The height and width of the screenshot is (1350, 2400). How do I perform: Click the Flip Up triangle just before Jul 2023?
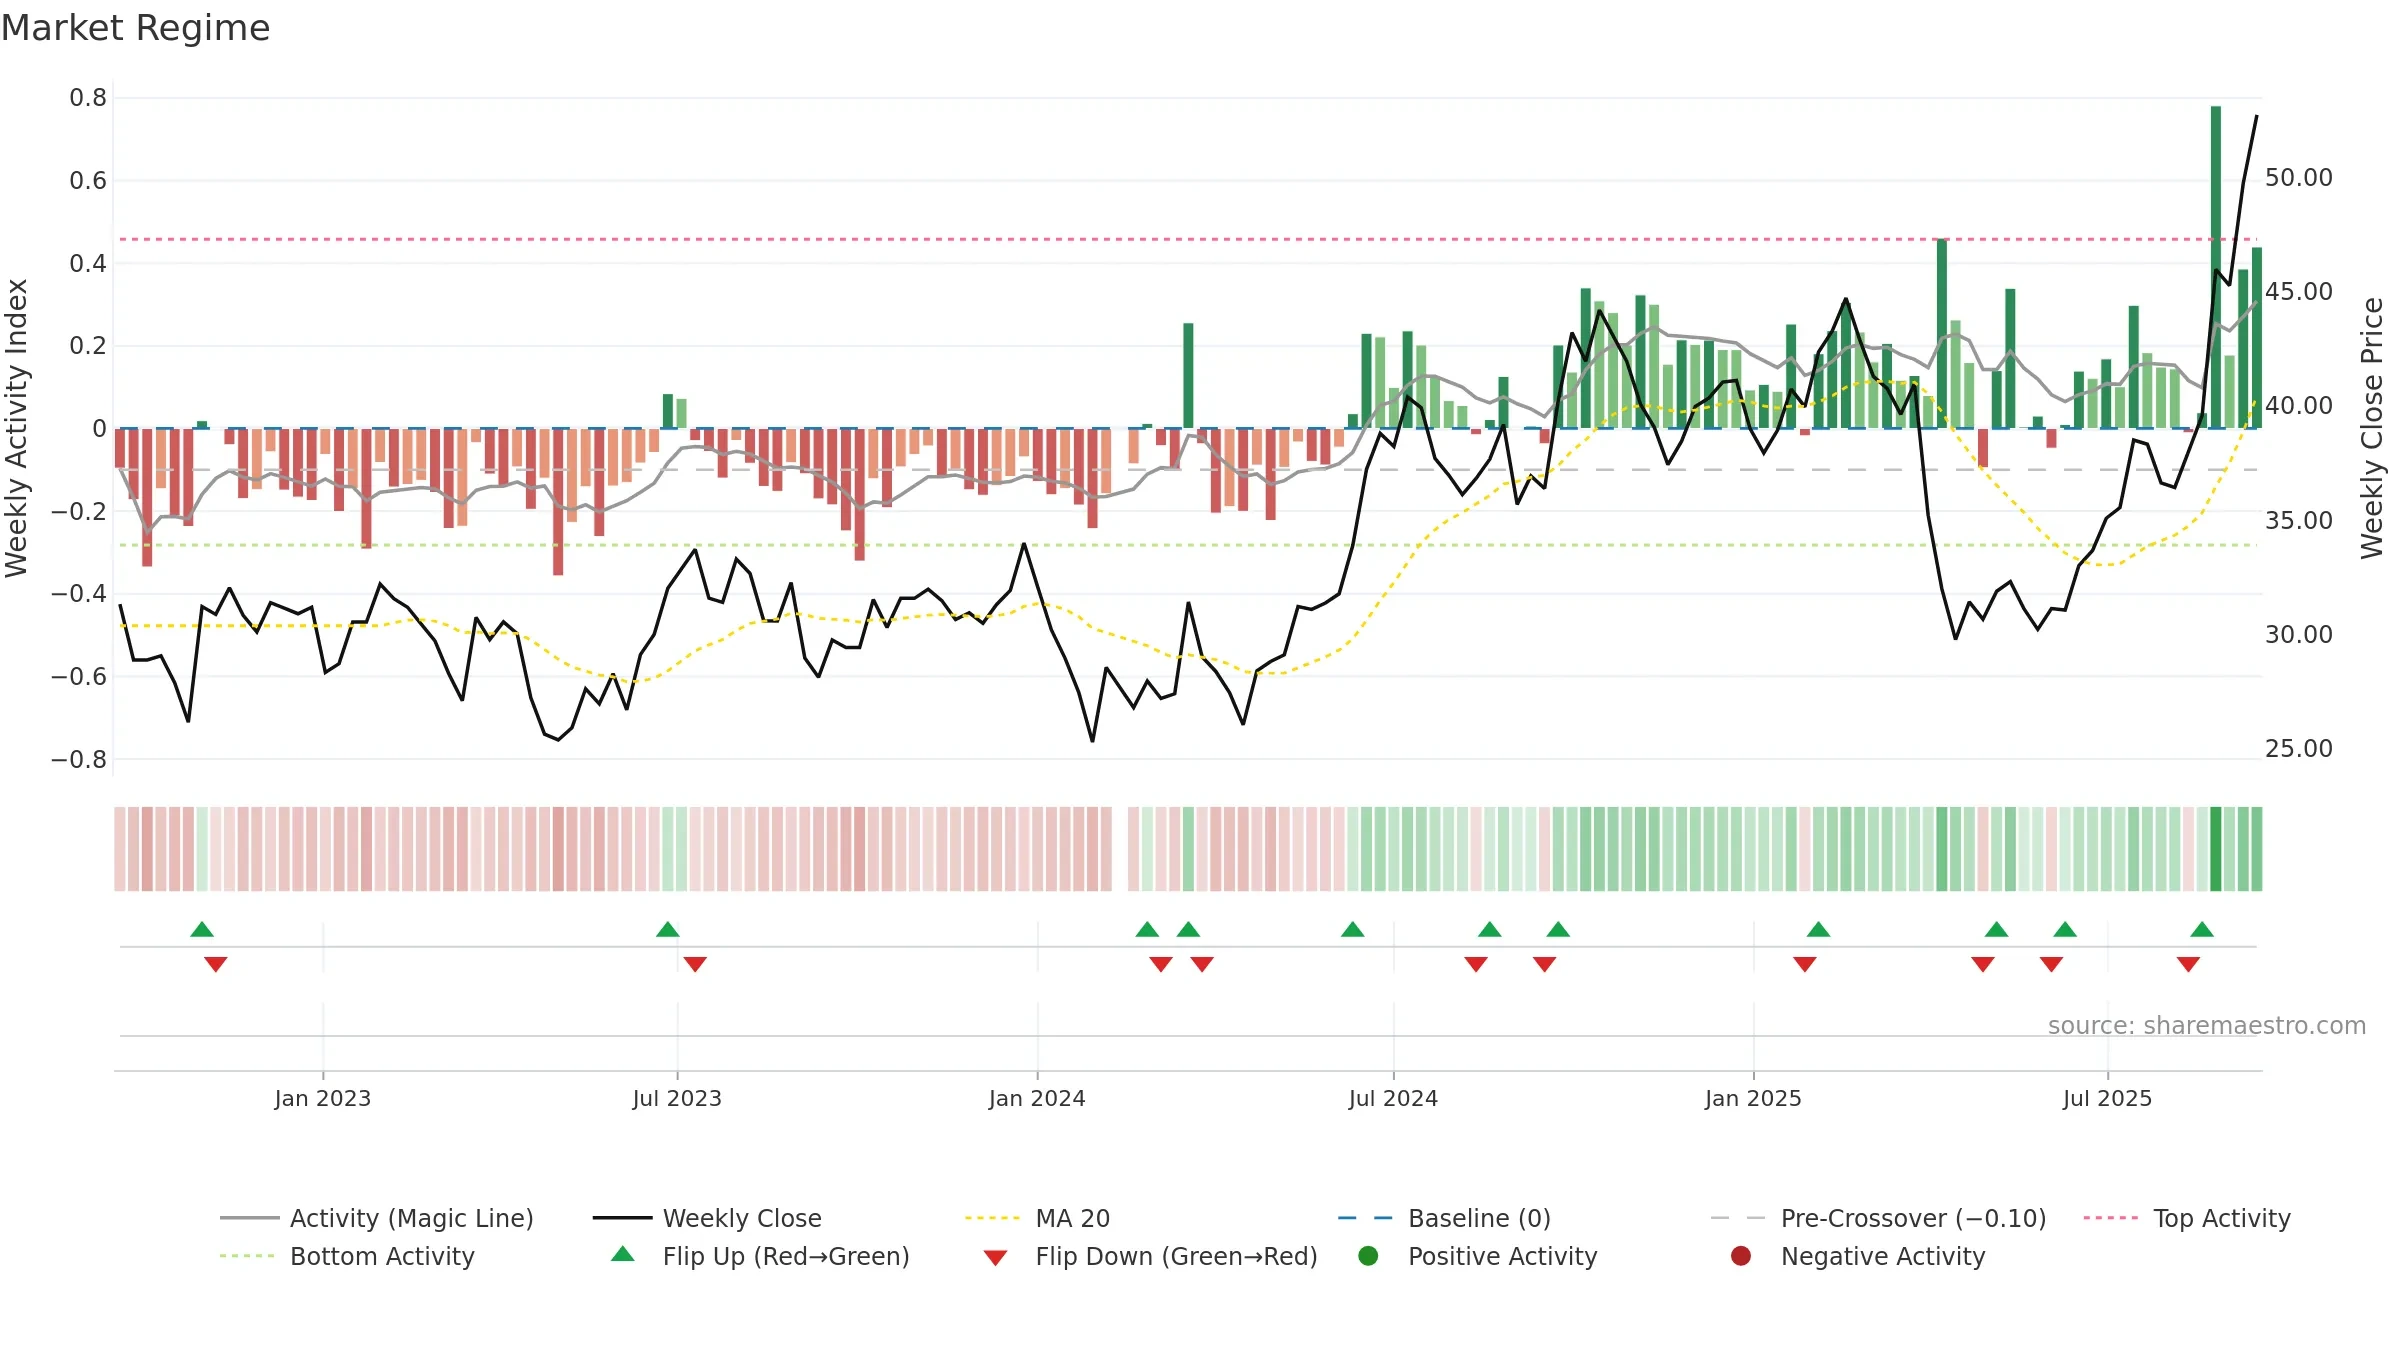[x=668, y=930]
